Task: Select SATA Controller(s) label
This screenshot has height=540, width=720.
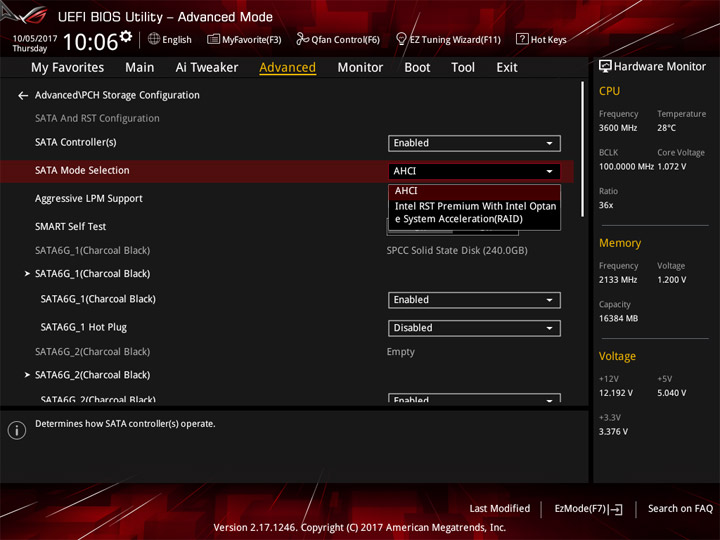Action: (76, 142)
